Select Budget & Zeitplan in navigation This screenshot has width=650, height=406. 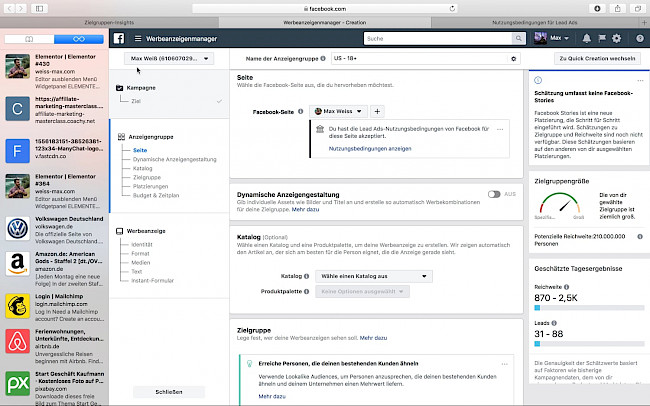(156, 195)
